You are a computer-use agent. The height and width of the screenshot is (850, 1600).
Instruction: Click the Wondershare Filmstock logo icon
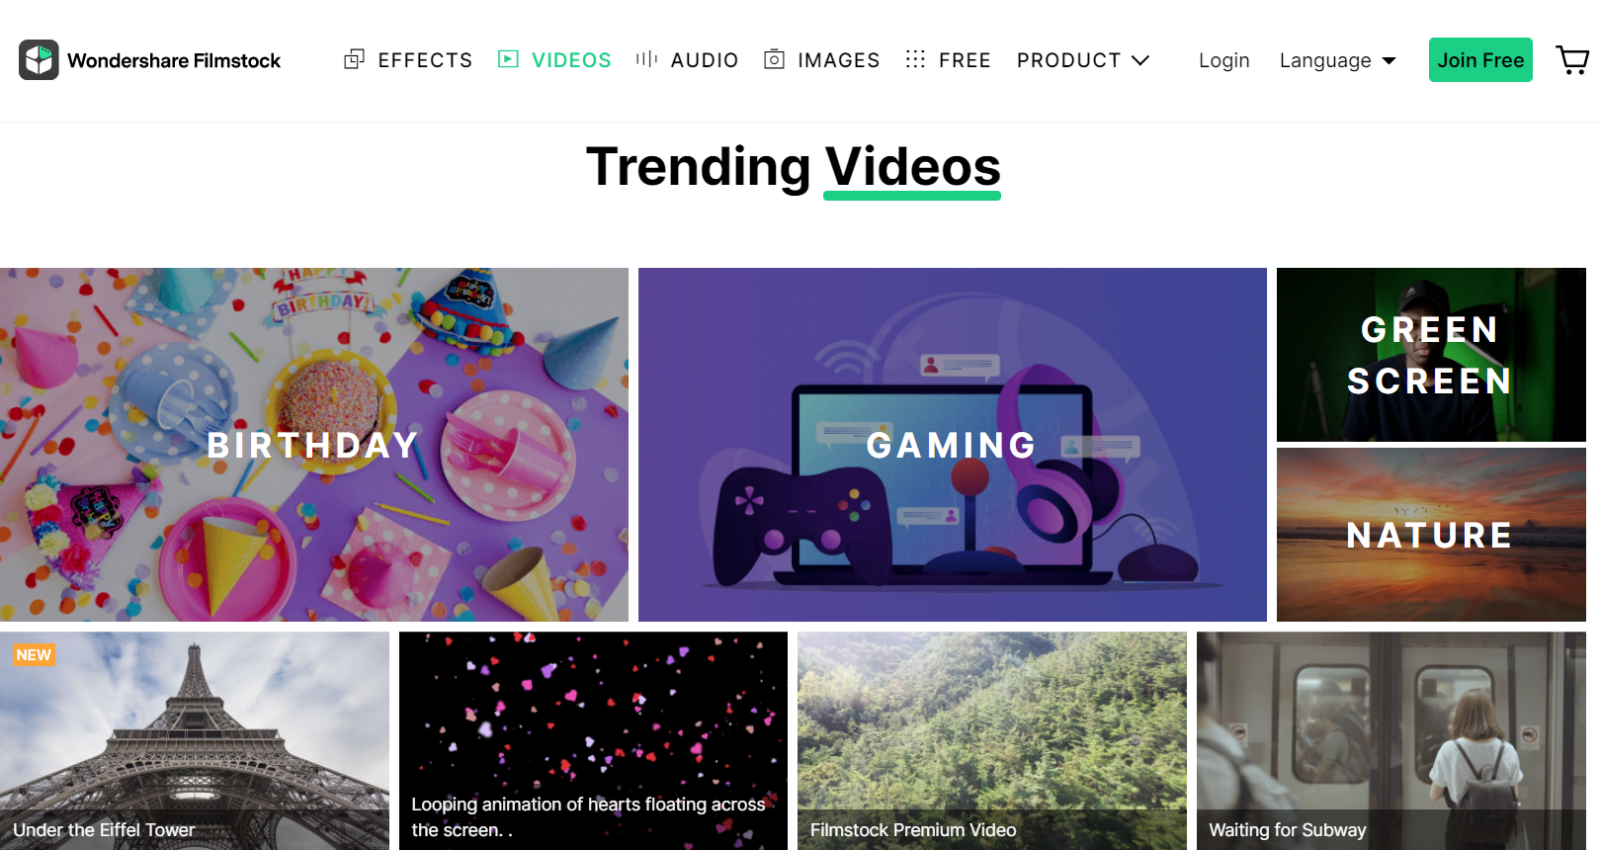click(x=39, y=60)
